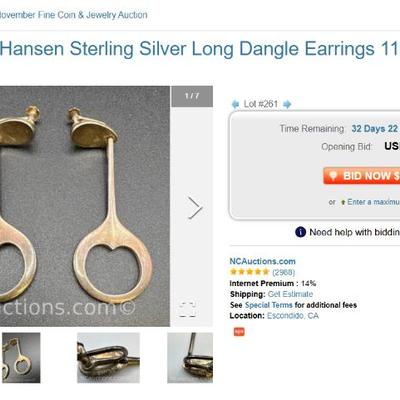Go to previous lot with left arrow

click(235, 104)
